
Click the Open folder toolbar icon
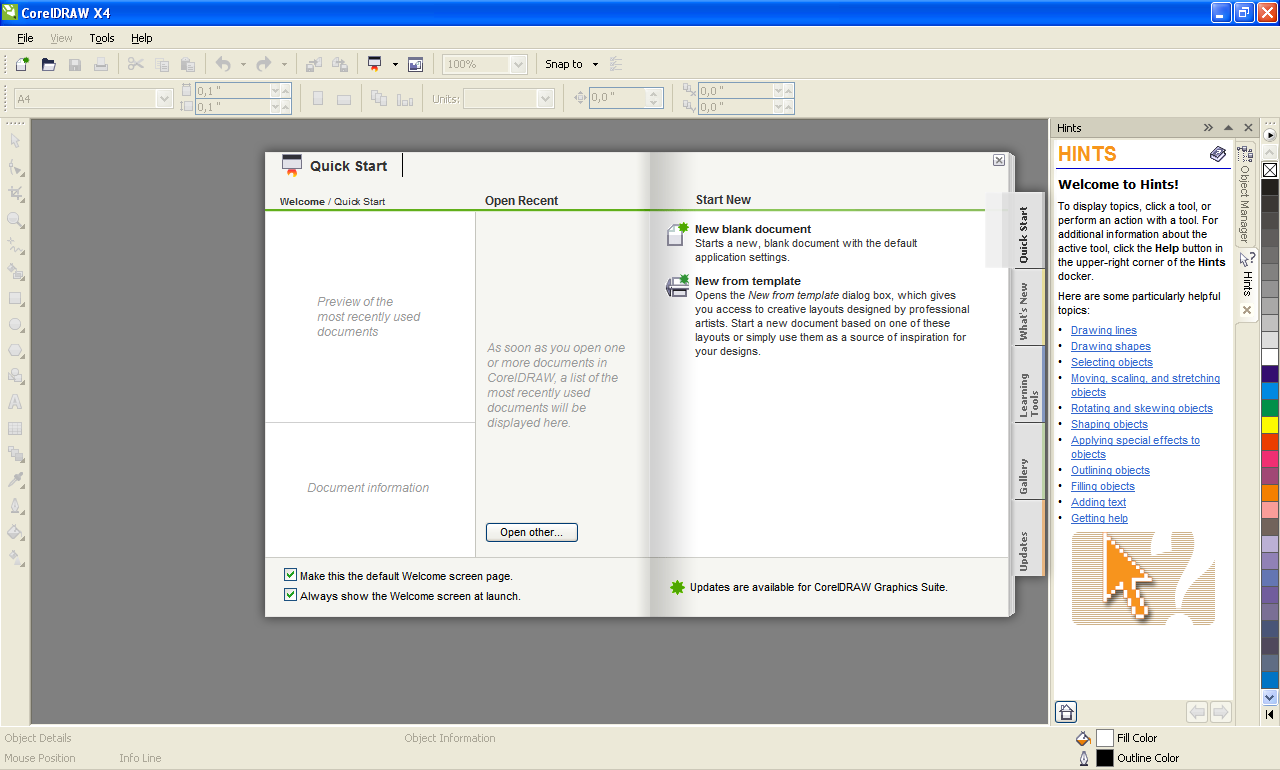pos(48,64)
